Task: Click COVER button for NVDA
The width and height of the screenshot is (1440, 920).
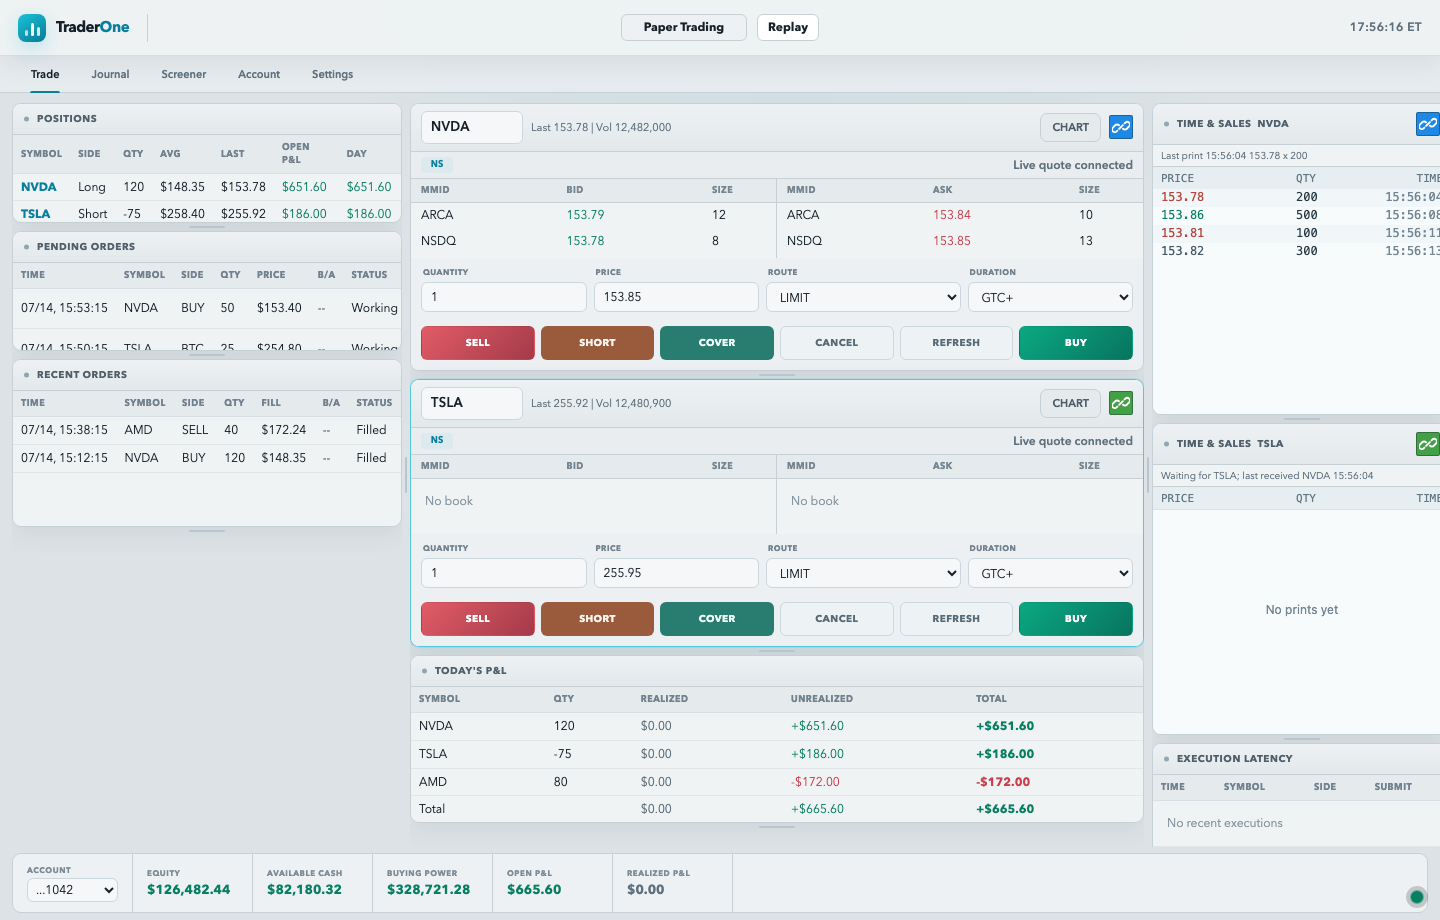Action: [x=717, y=343]
